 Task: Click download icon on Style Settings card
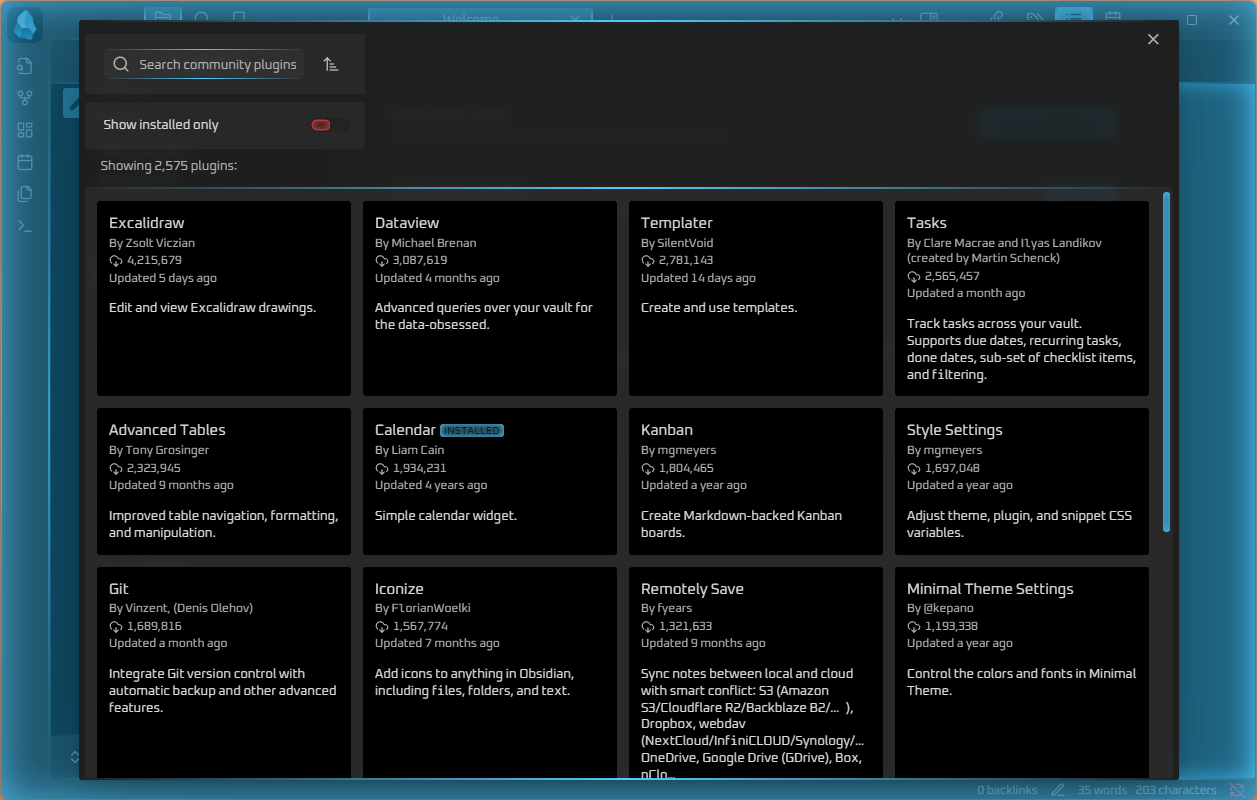pos(914,467)
